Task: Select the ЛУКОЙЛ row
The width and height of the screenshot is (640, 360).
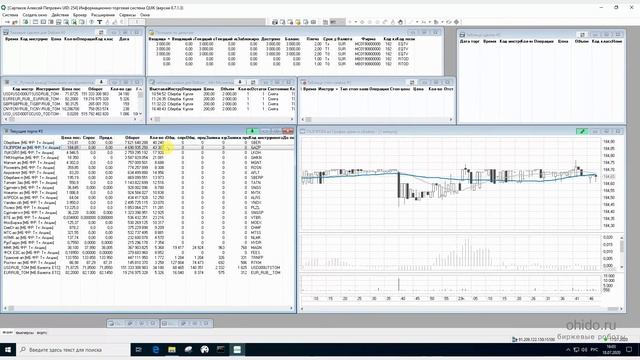Action: [148, 152]
